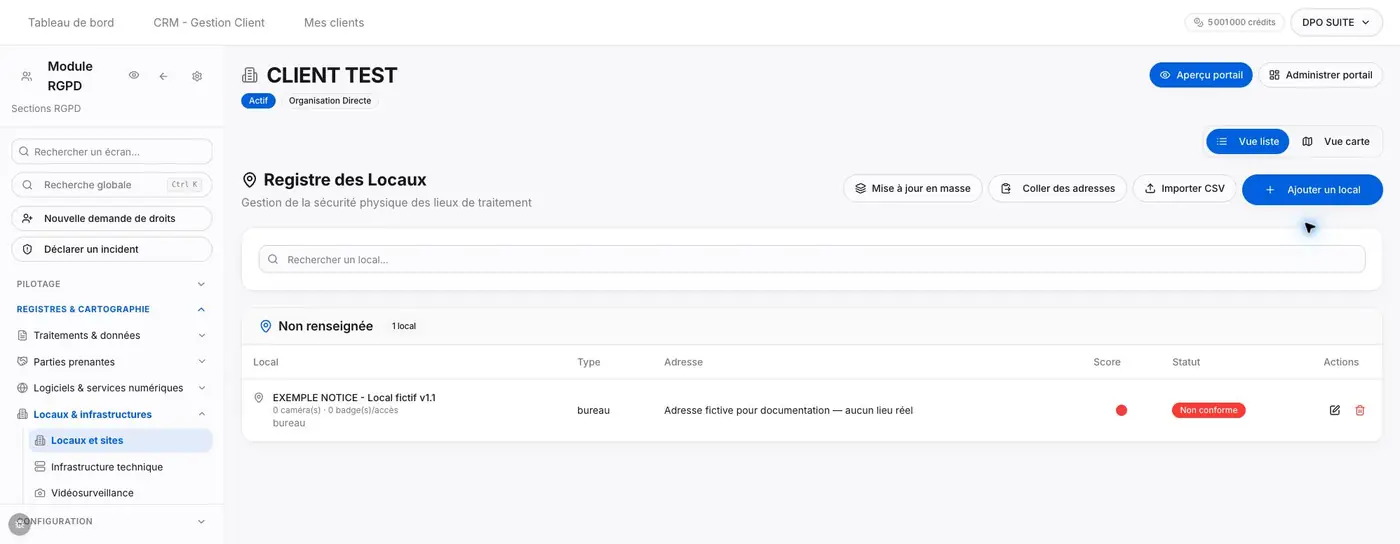Switch to Vue carte

pos(1336,142)
